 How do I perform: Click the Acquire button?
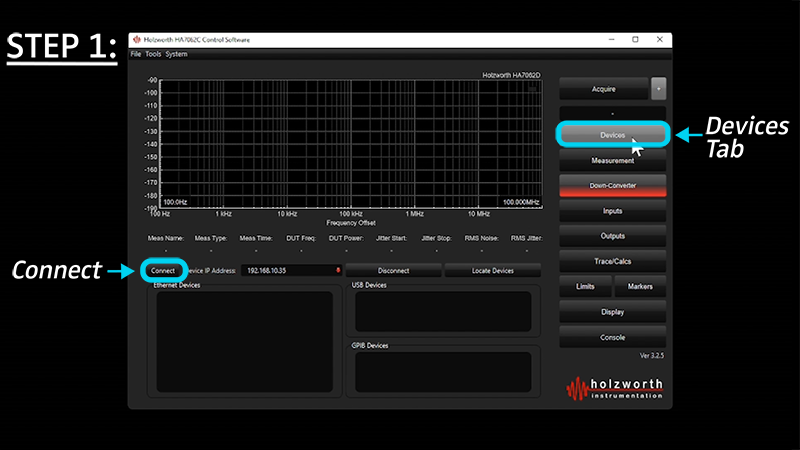point(604,89)
